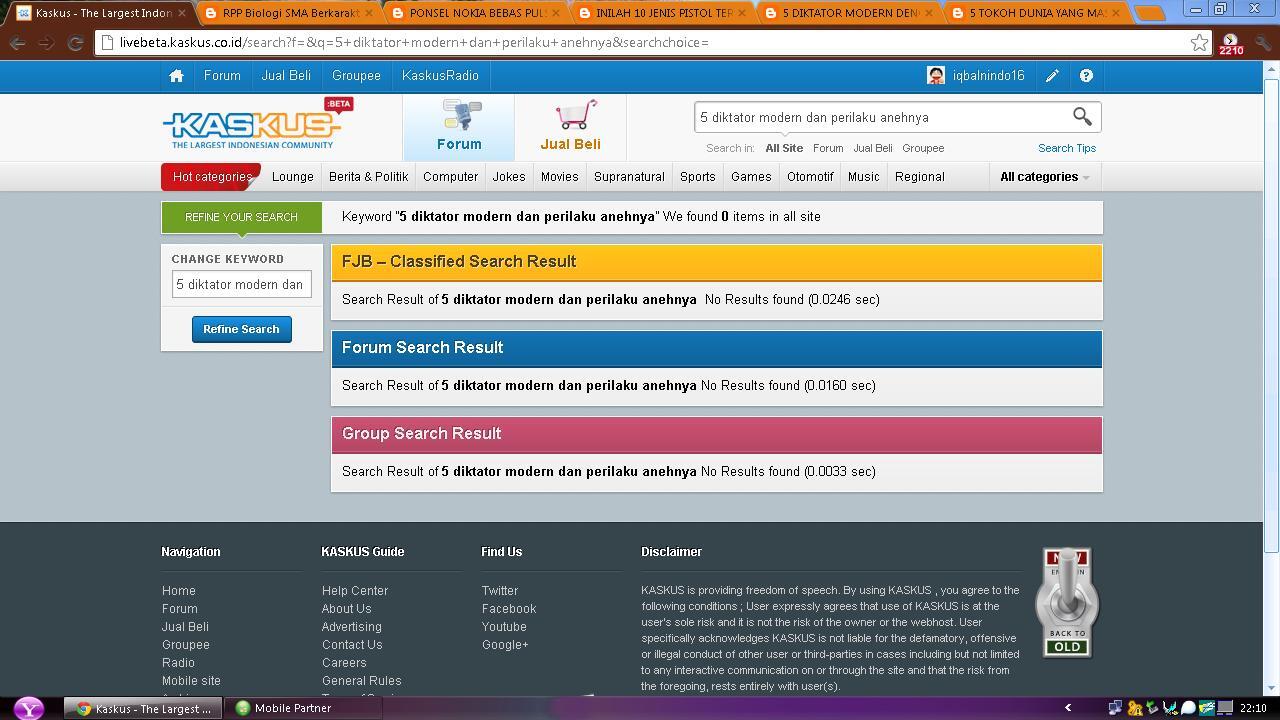The image size is (1280, 720).
Task: Open the Jual Beli section with cart icon
Action: point(571,127)
